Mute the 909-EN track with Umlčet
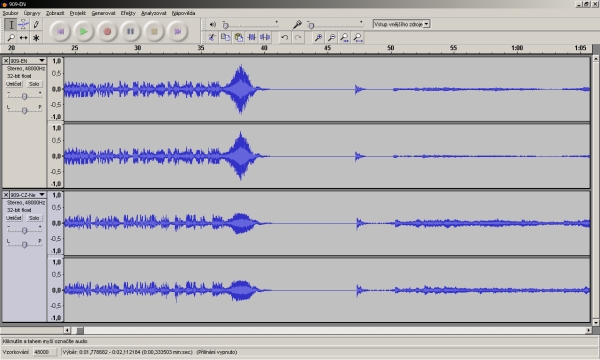This screenshot has height=360, width=600. click(14, 84)
